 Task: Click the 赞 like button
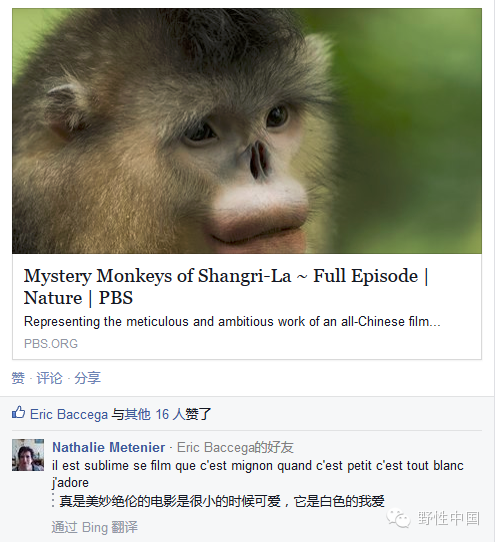click(x=18, y=378)
